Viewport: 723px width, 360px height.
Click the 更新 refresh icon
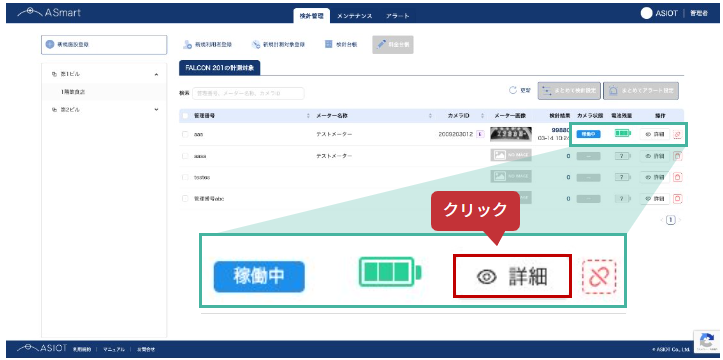[x=512, y=90]
